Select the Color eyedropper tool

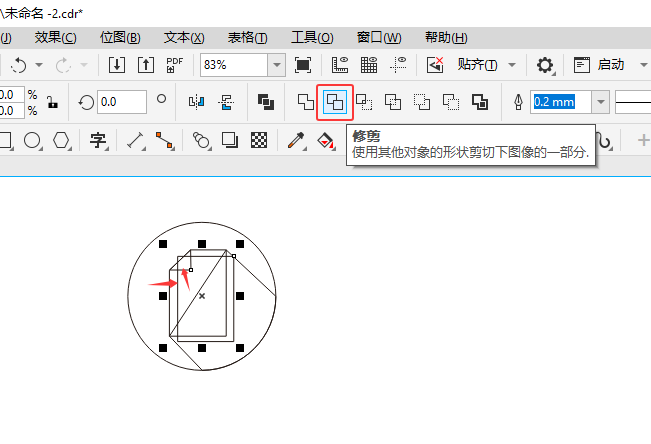(296, 140)
